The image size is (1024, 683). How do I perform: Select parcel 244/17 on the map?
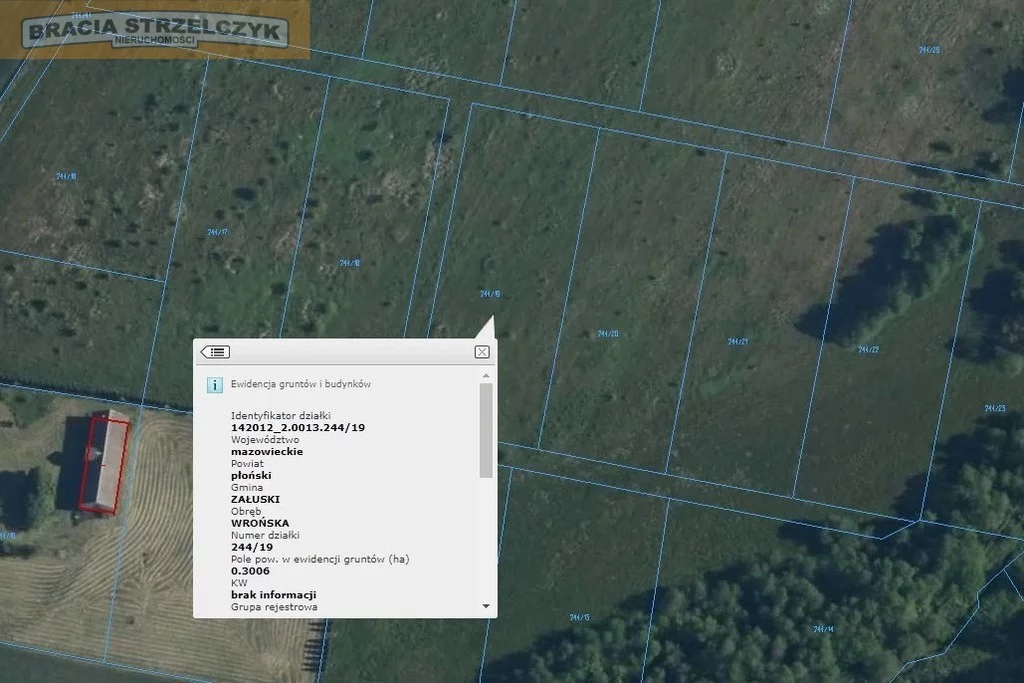tap(217, 232)
